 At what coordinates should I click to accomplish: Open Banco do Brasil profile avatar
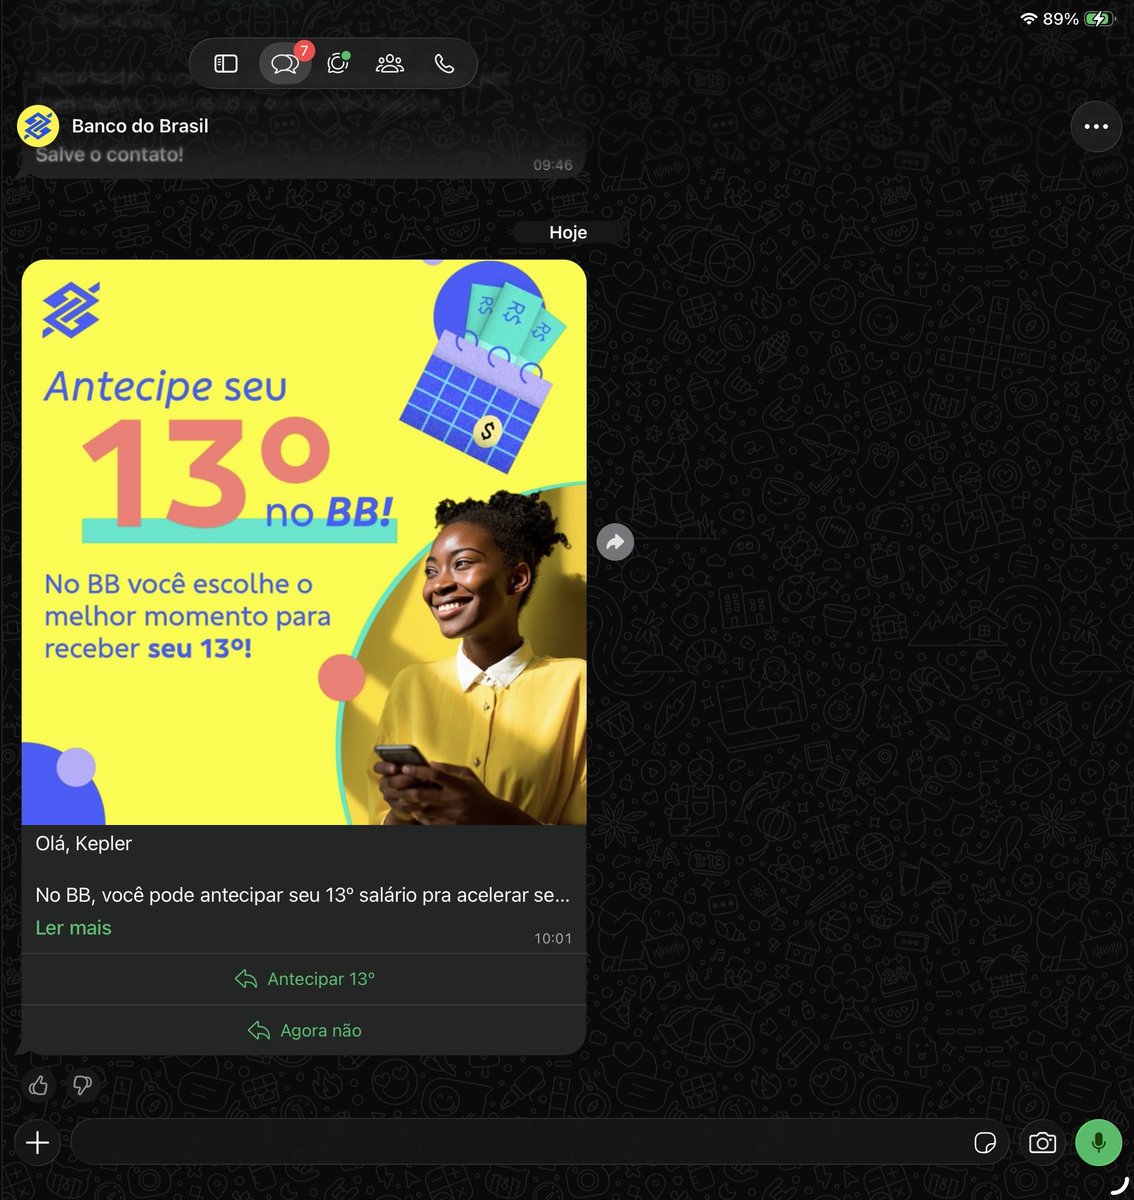pyautogui.click(x=38, y=126)
